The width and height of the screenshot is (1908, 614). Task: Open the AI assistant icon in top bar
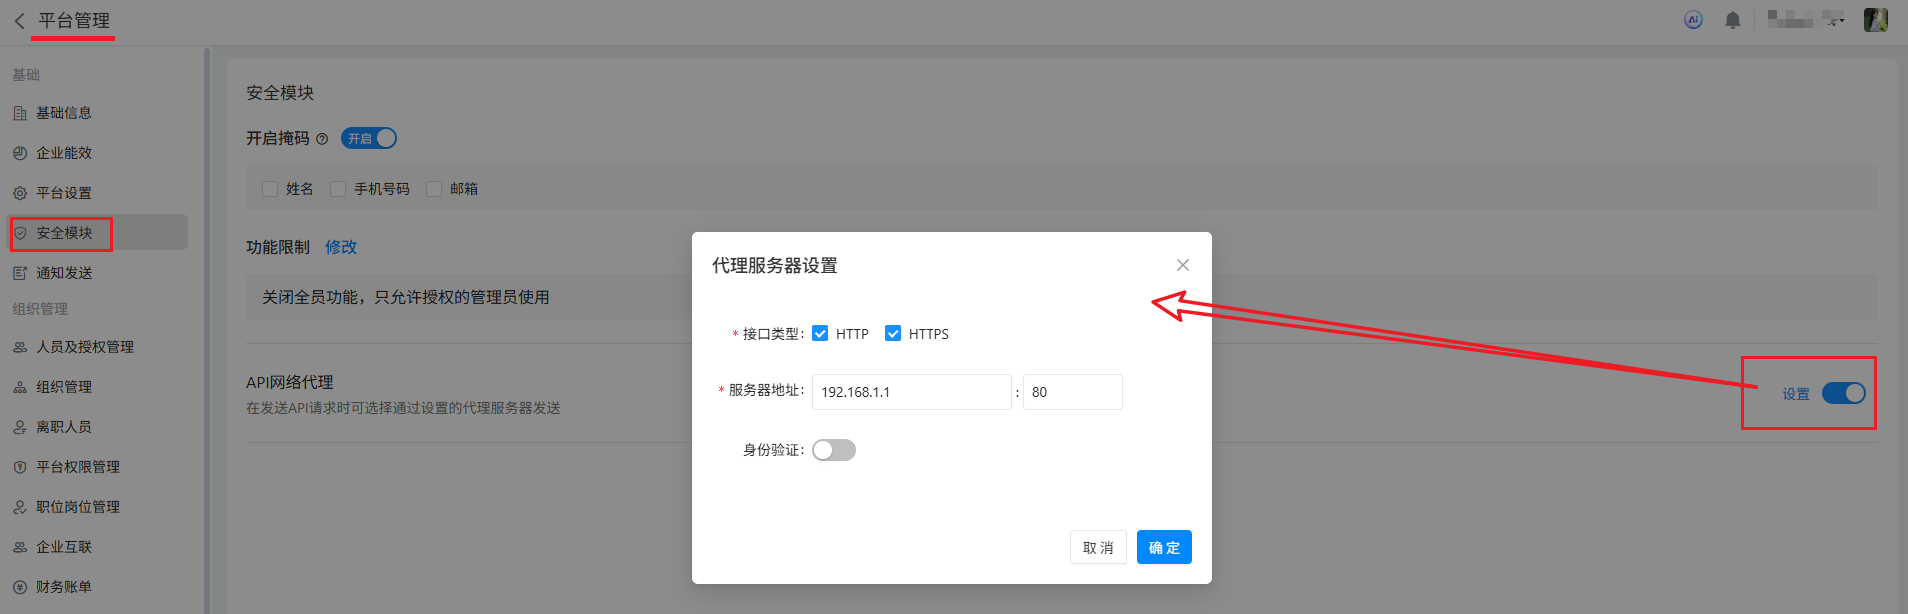point(1693,20)
